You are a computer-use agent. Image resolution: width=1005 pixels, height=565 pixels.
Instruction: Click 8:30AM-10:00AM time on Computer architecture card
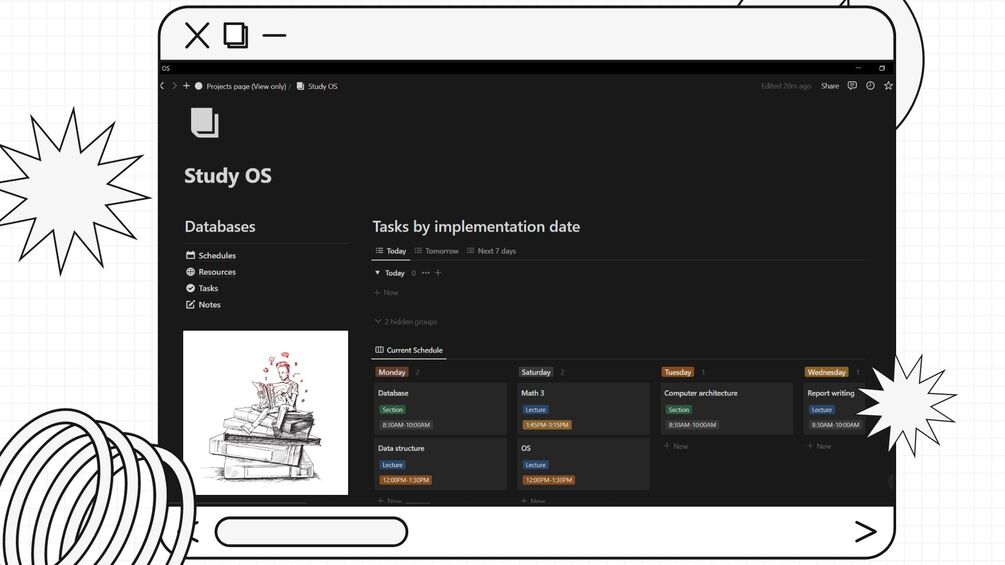[x=692, y=425]
